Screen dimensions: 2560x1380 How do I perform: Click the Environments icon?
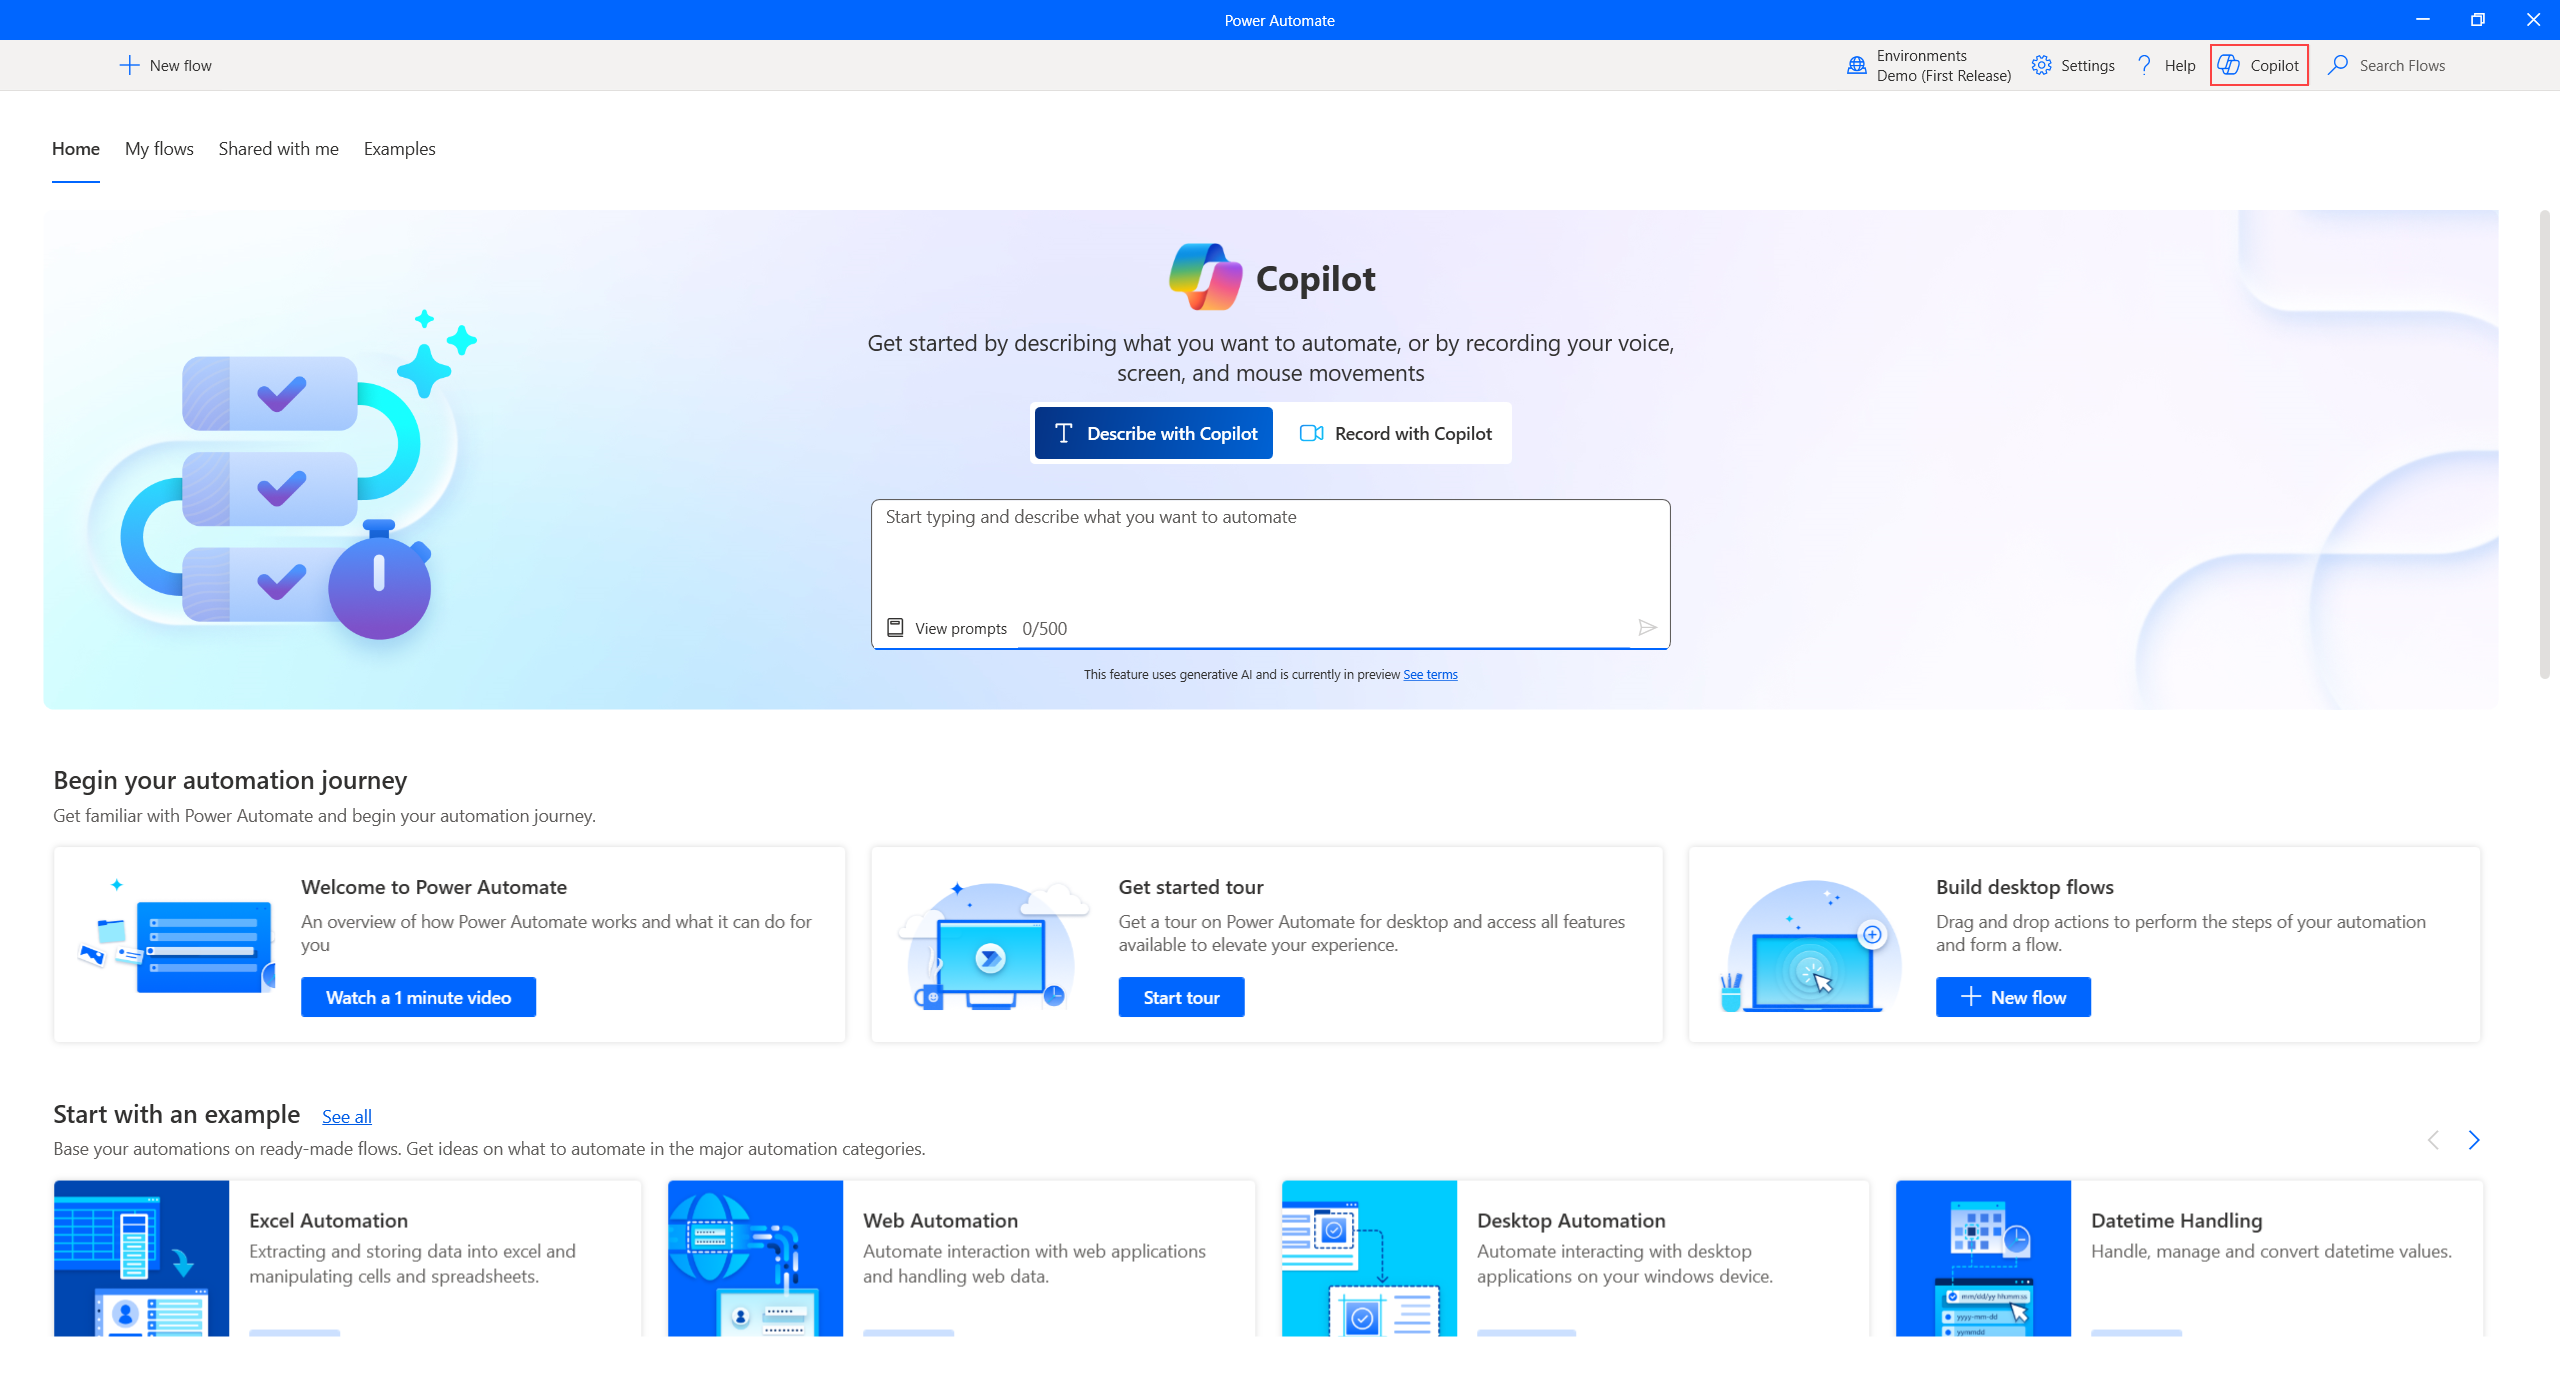(x=1855, y=65)
